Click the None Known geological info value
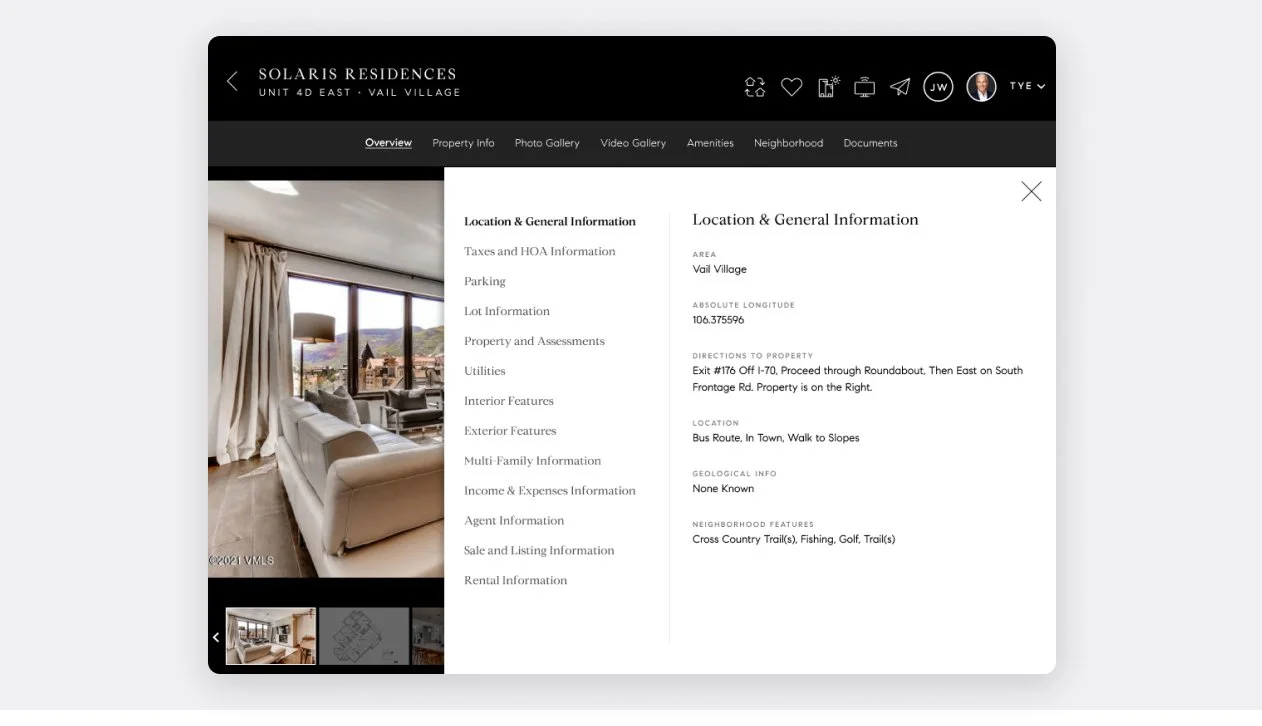 pos(723,489)
